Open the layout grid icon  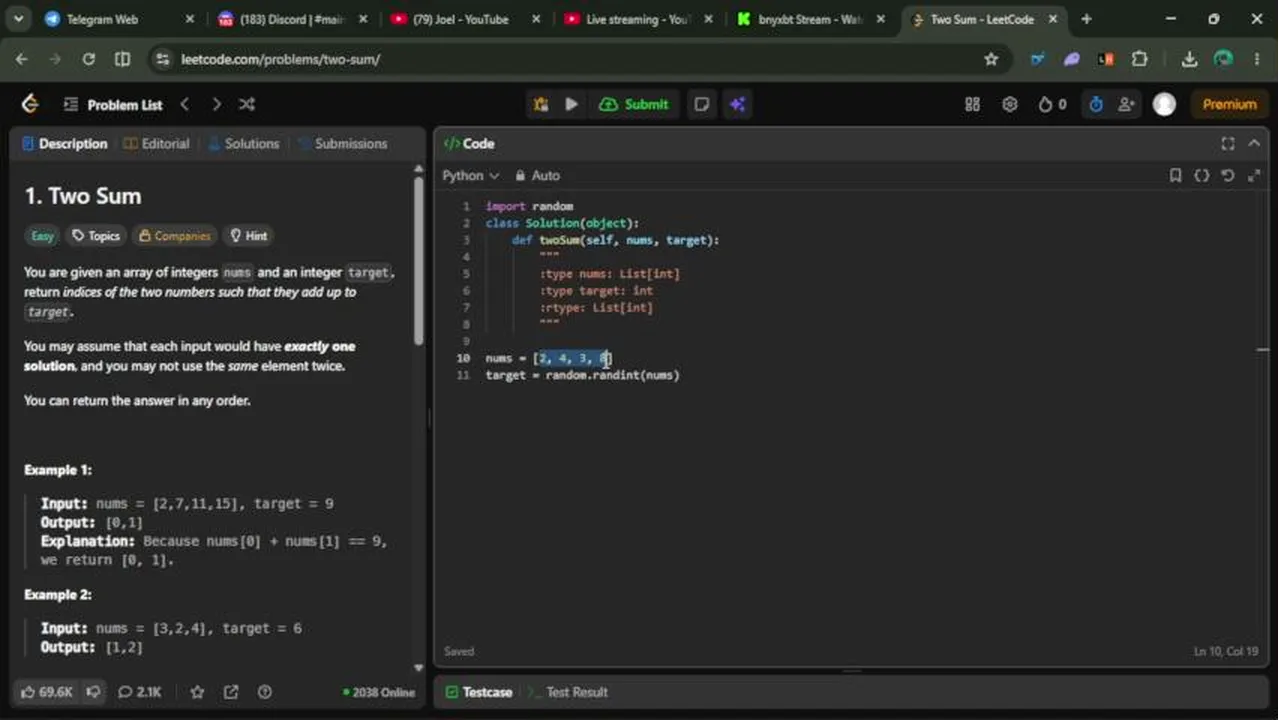972,104
